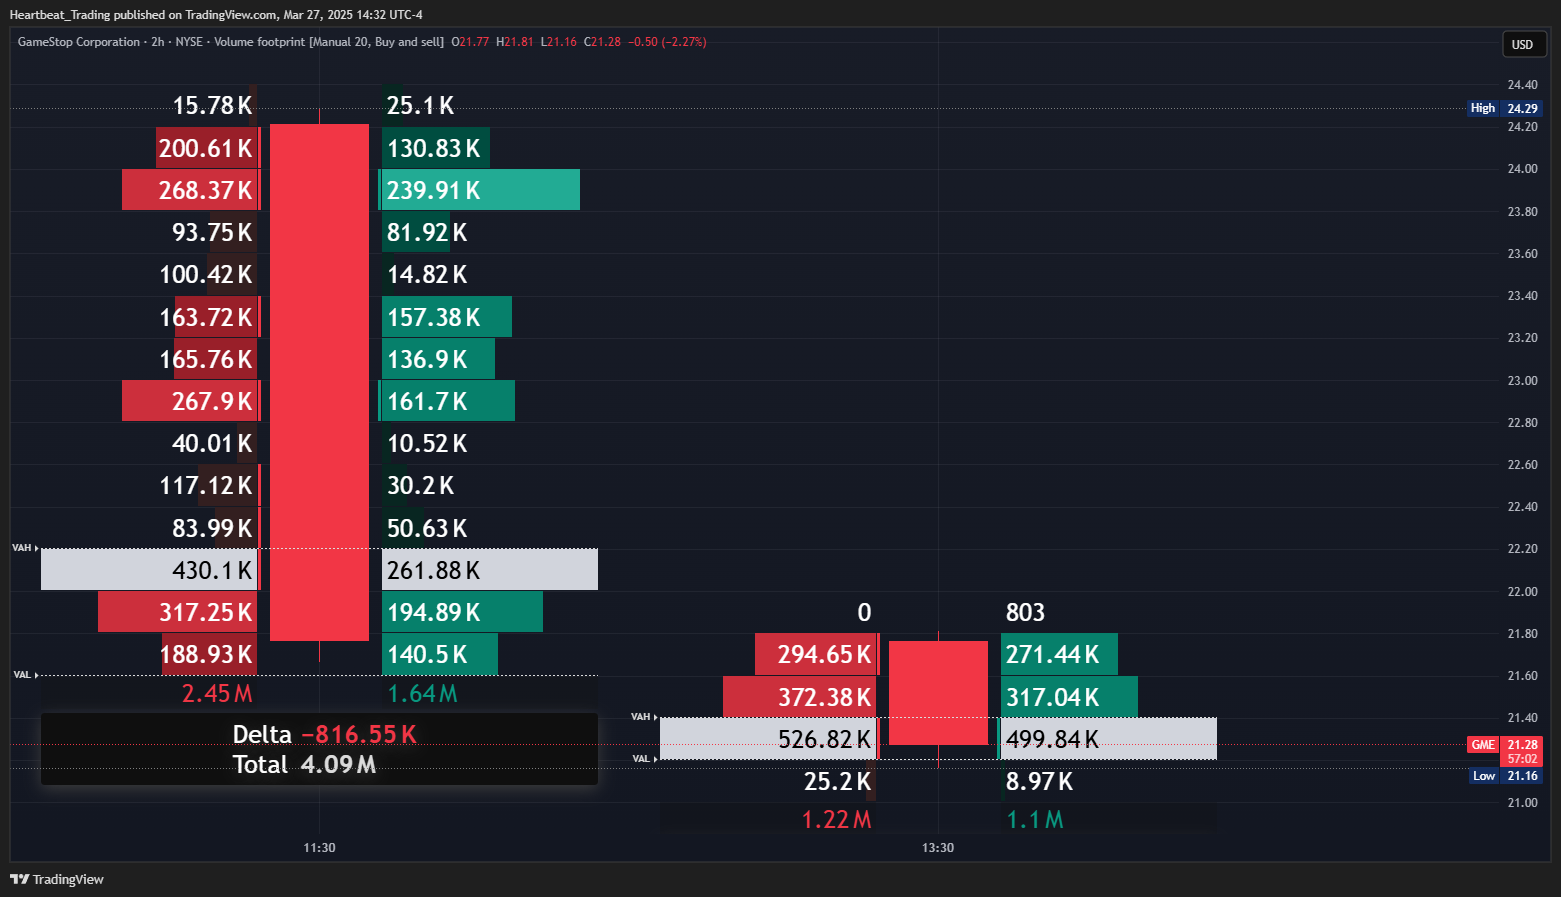
Task: Click the 117.12 K sell cell
Action: pos(206,485)
